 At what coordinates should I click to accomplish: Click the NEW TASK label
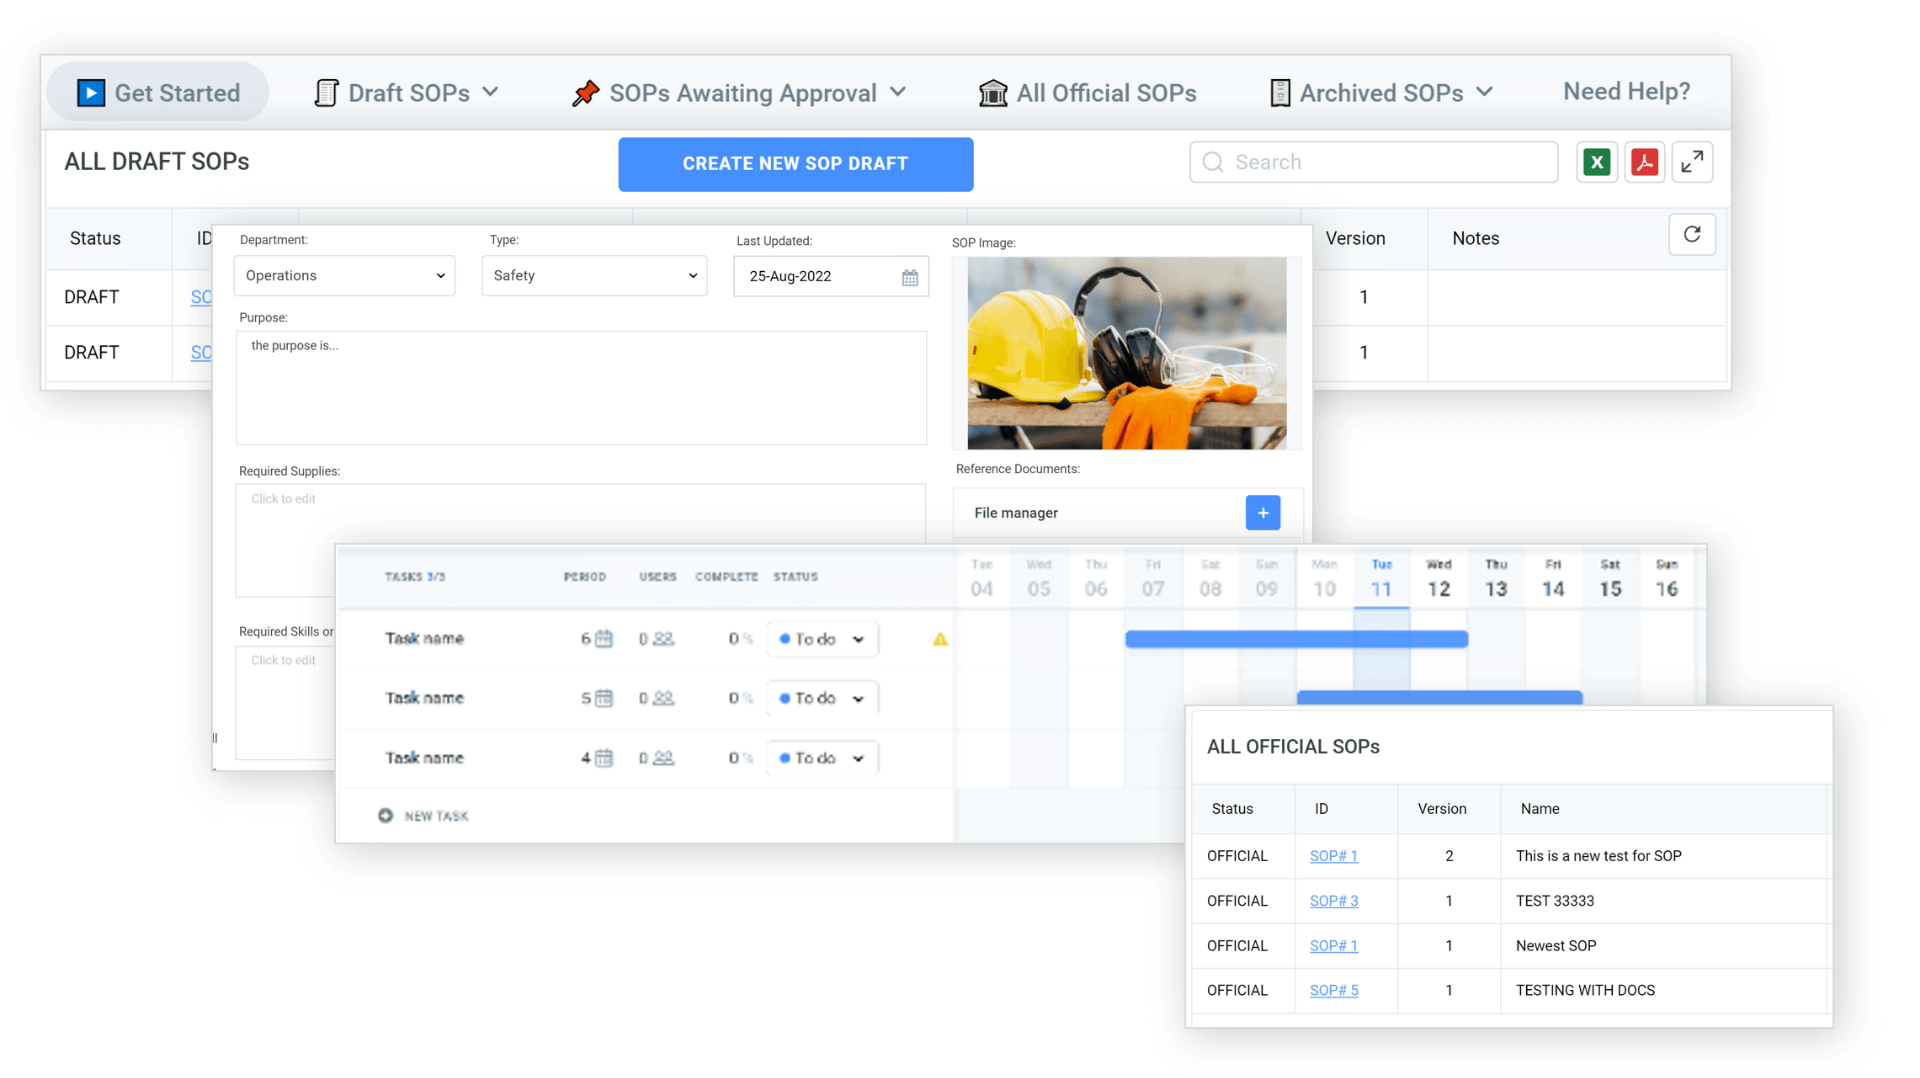click(437, 816)
